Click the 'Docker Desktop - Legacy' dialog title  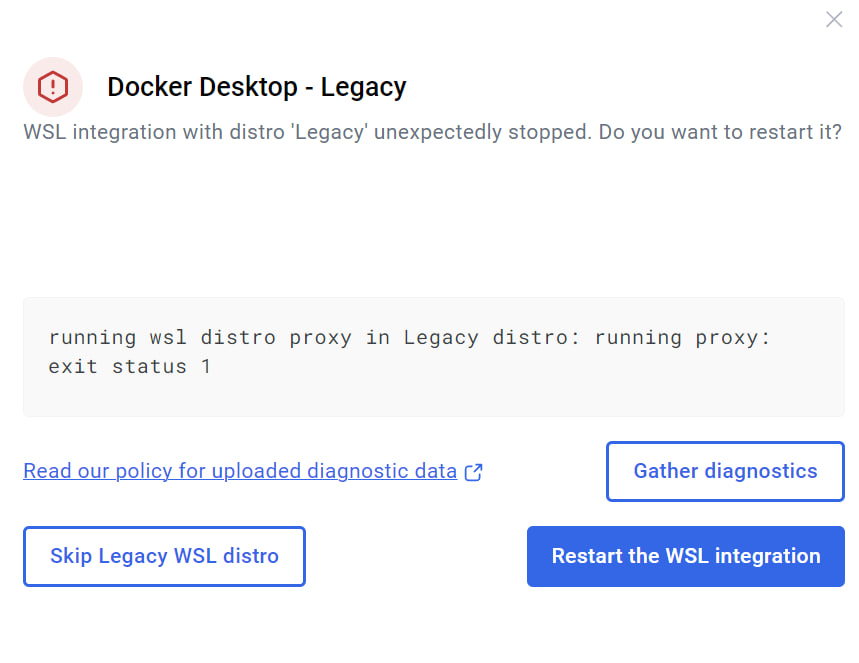coord(256,87)
